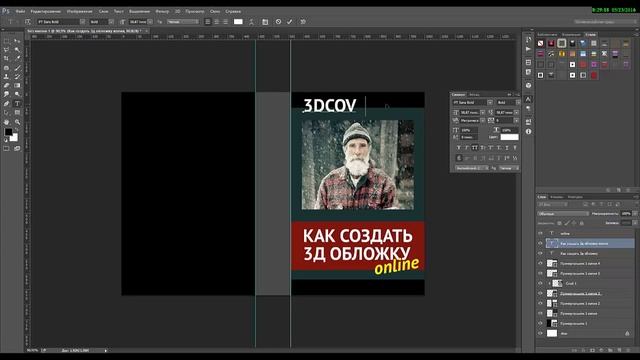Open anti-aliasing dropdown in options bar
640x360 pixels.
[183, 22]
